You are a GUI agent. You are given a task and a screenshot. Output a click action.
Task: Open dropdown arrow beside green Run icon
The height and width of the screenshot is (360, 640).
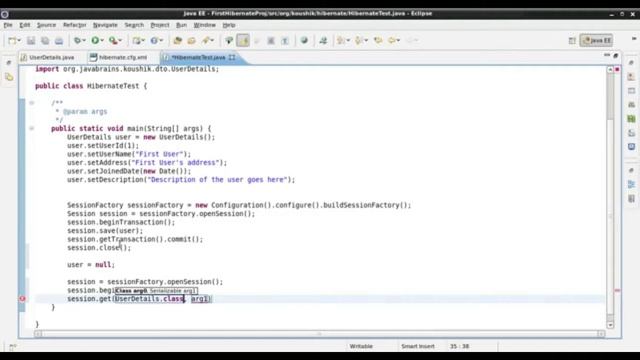tap(102, 40)
